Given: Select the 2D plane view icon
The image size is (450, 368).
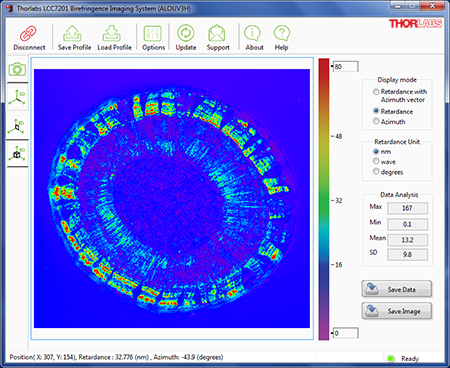Looking at the screenshot, I should (17, 126).
